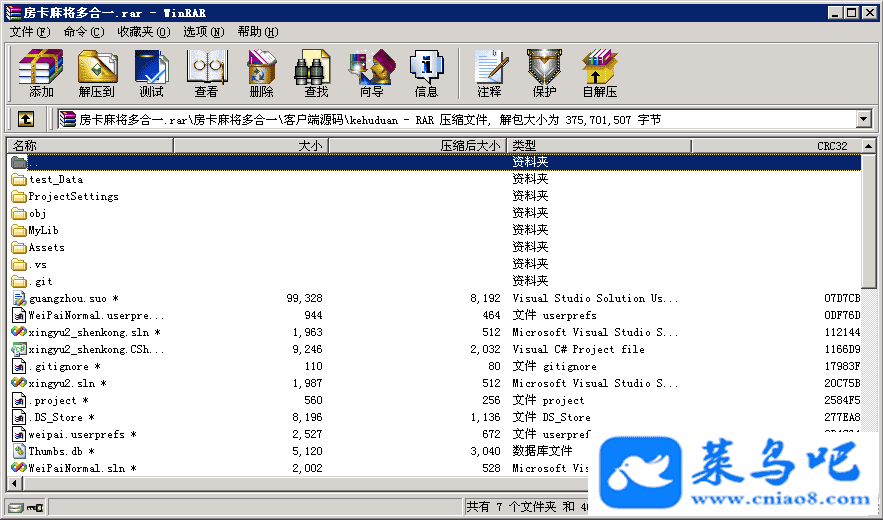This screenshot has height=520, width=883.
Task: Open the Options (选项) menu
Action: [202, 32]
